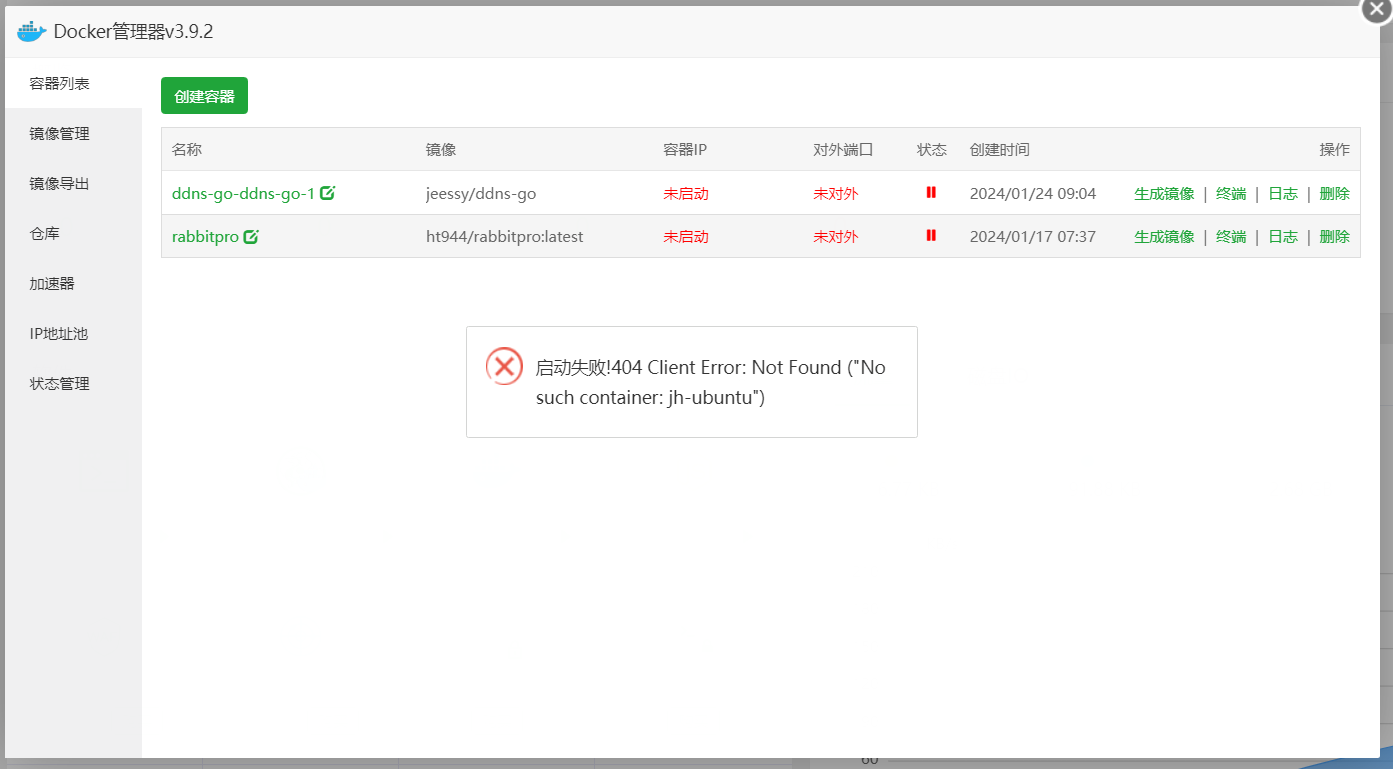The height and width of the screenshot is (769, 1393).
Task: Open ddns-go-ddns-go-1 container name link
Action: (x=243, y=193)
